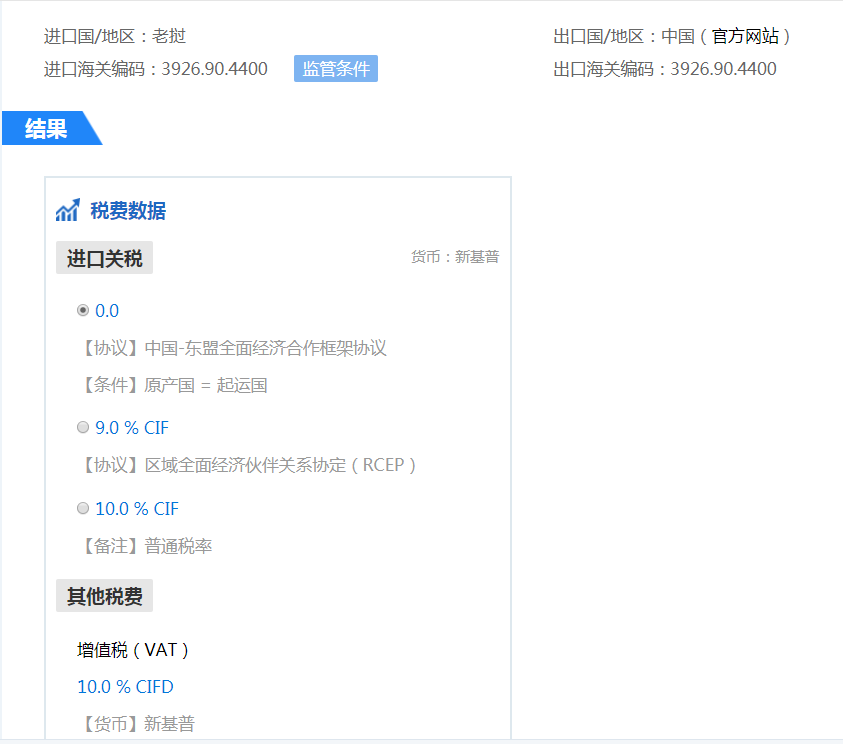Select the 10.0 % CIF radio option
Screen dimensions: 843x744
[x=83, y=508]
